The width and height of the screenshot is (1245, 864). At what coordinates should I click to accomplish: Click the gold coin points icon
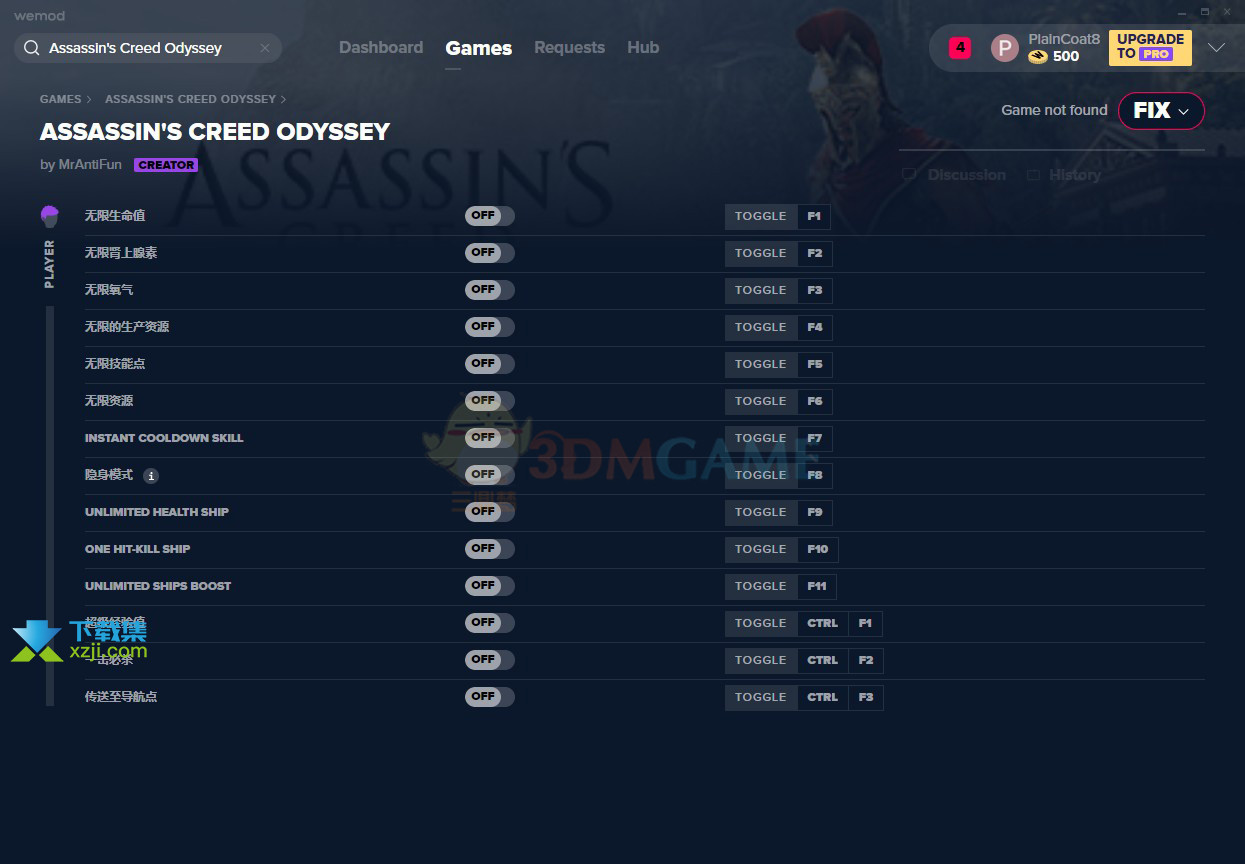[x=1038, y=57]
